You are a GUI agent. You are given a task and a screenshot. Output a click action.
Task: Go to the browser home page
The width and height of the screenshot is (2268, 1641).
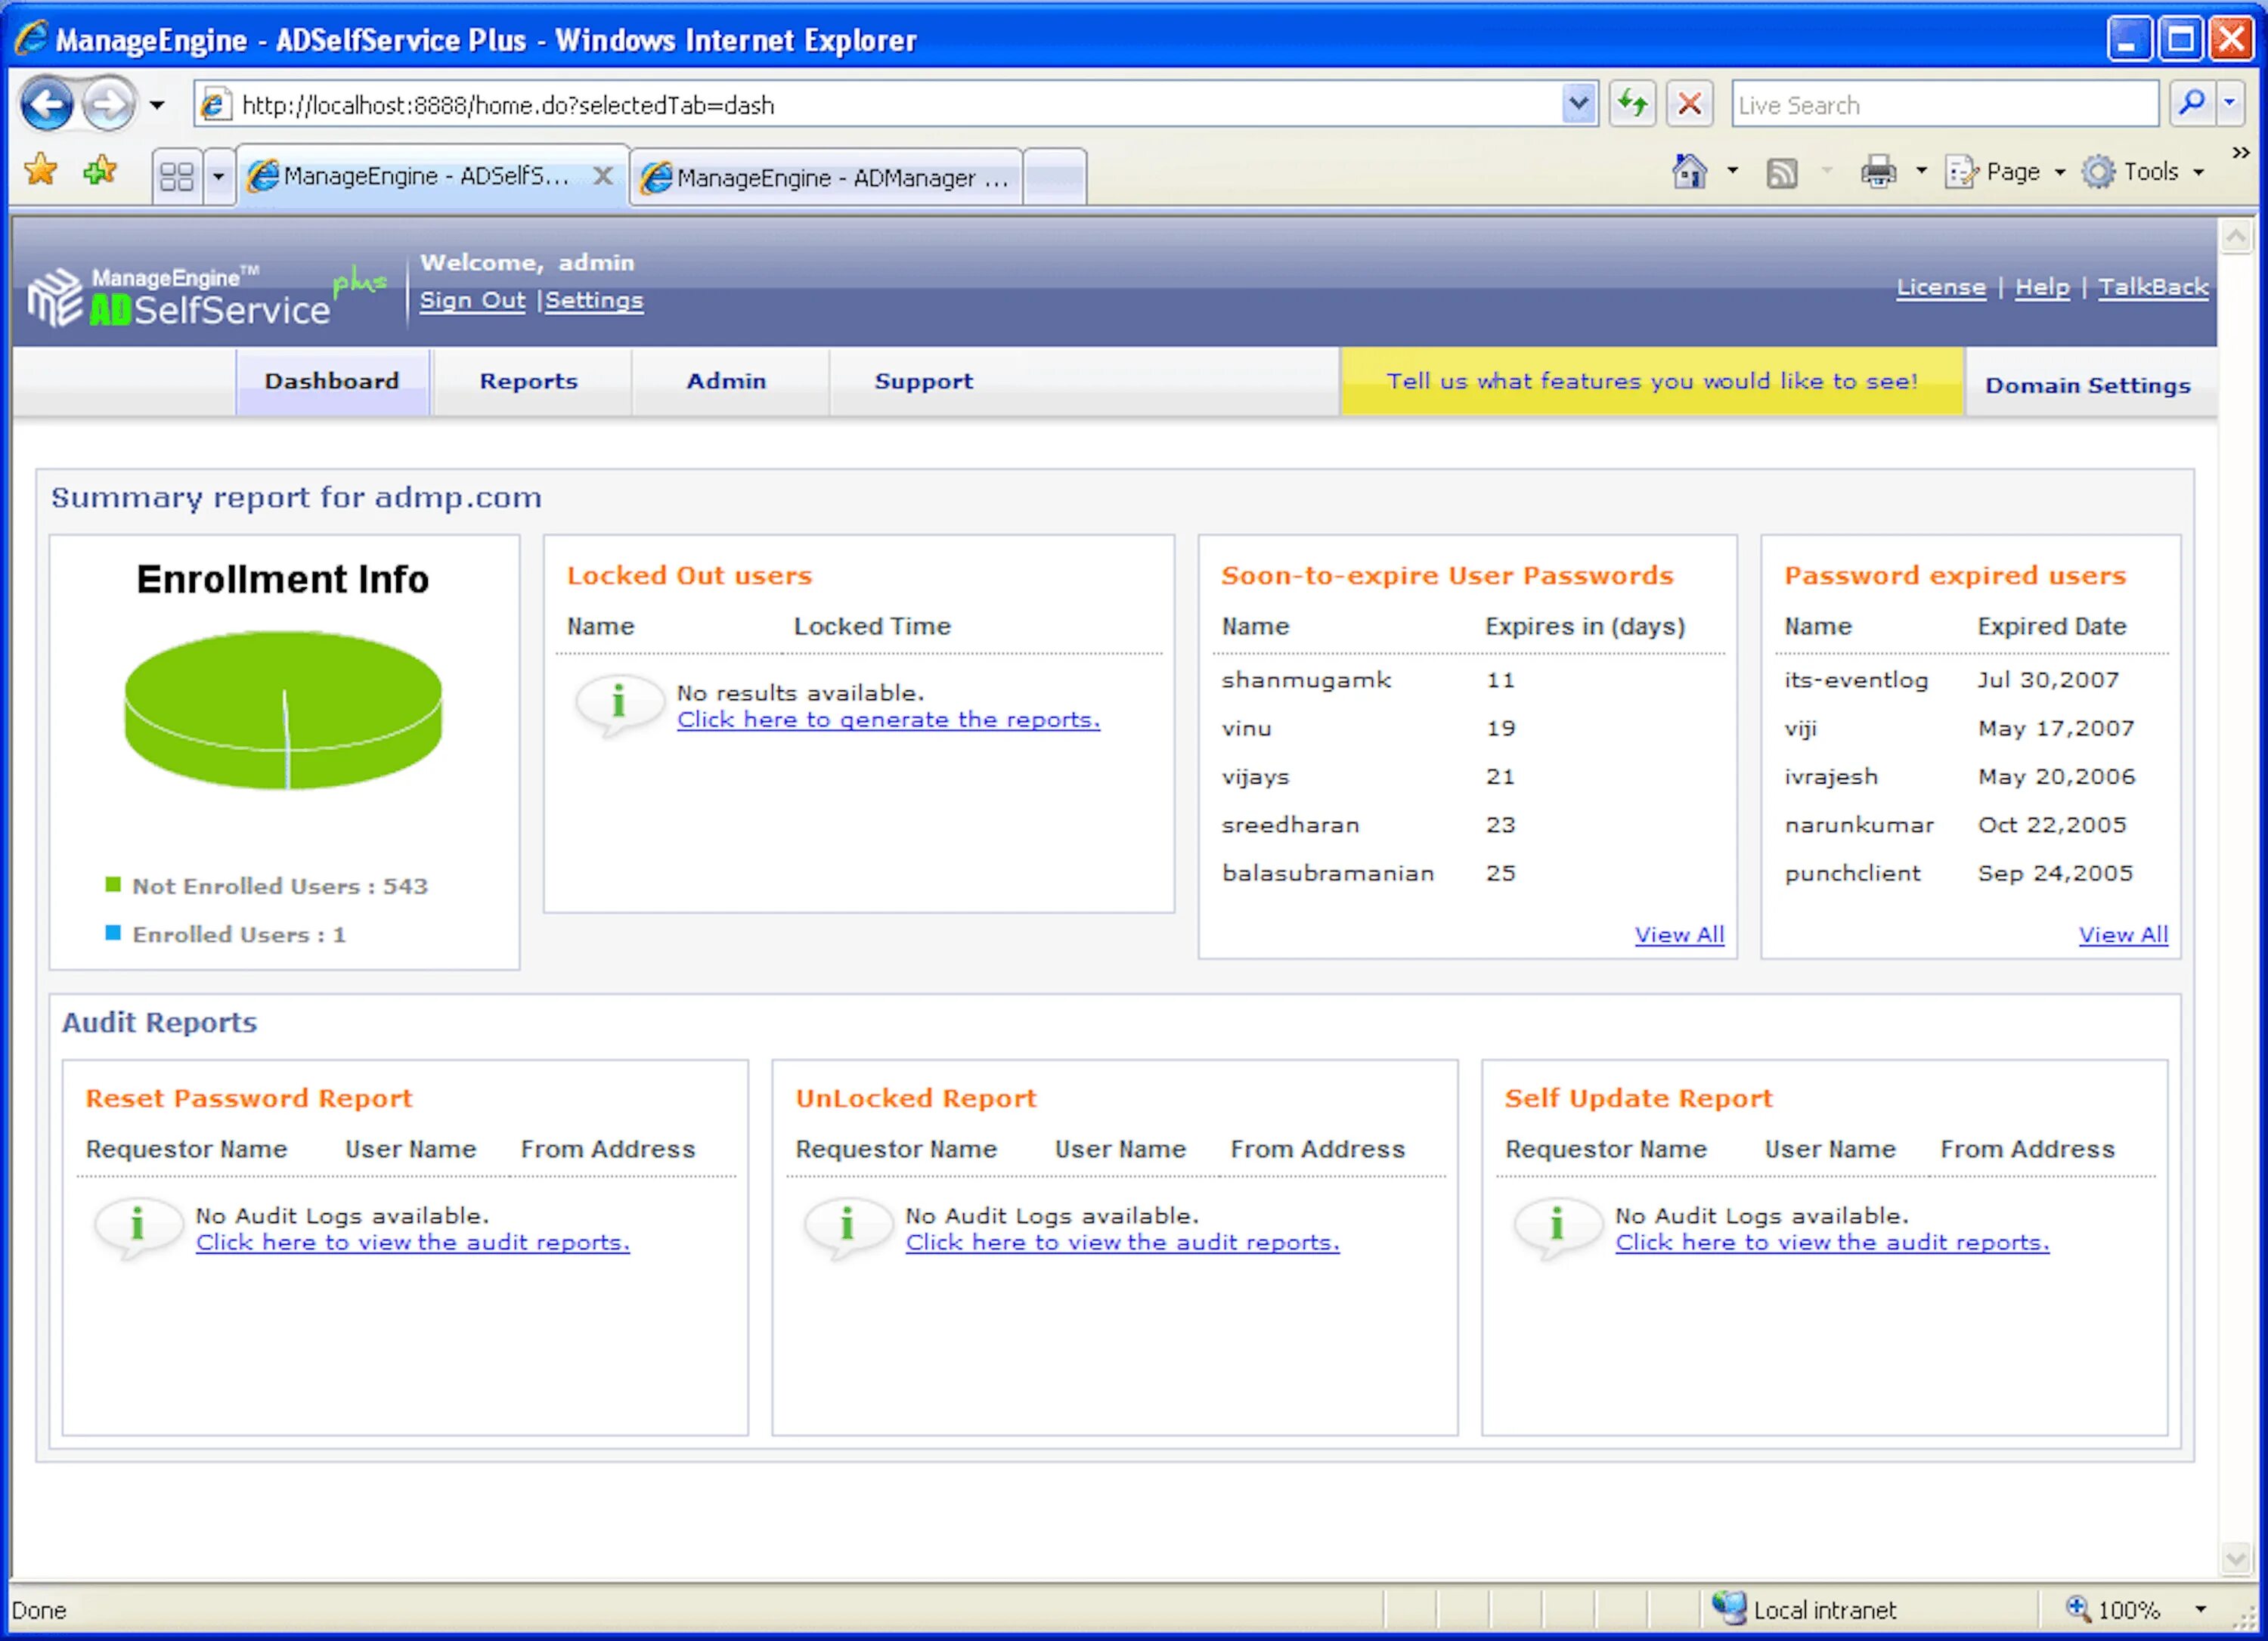click(1690, 171)
